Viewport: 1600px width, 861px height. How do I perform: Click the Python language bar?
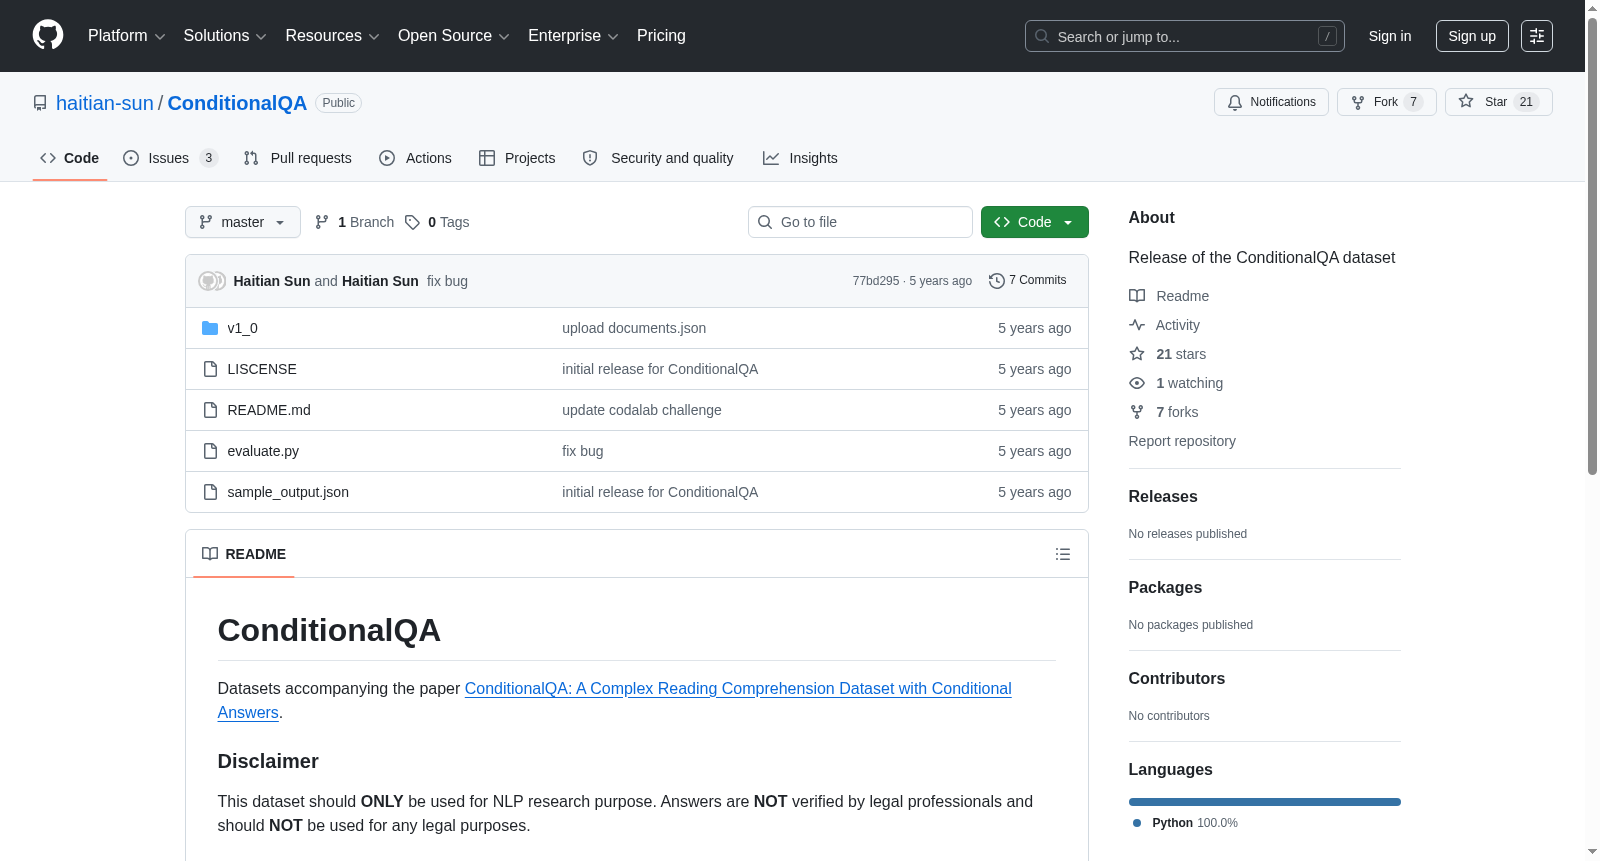1264,802
